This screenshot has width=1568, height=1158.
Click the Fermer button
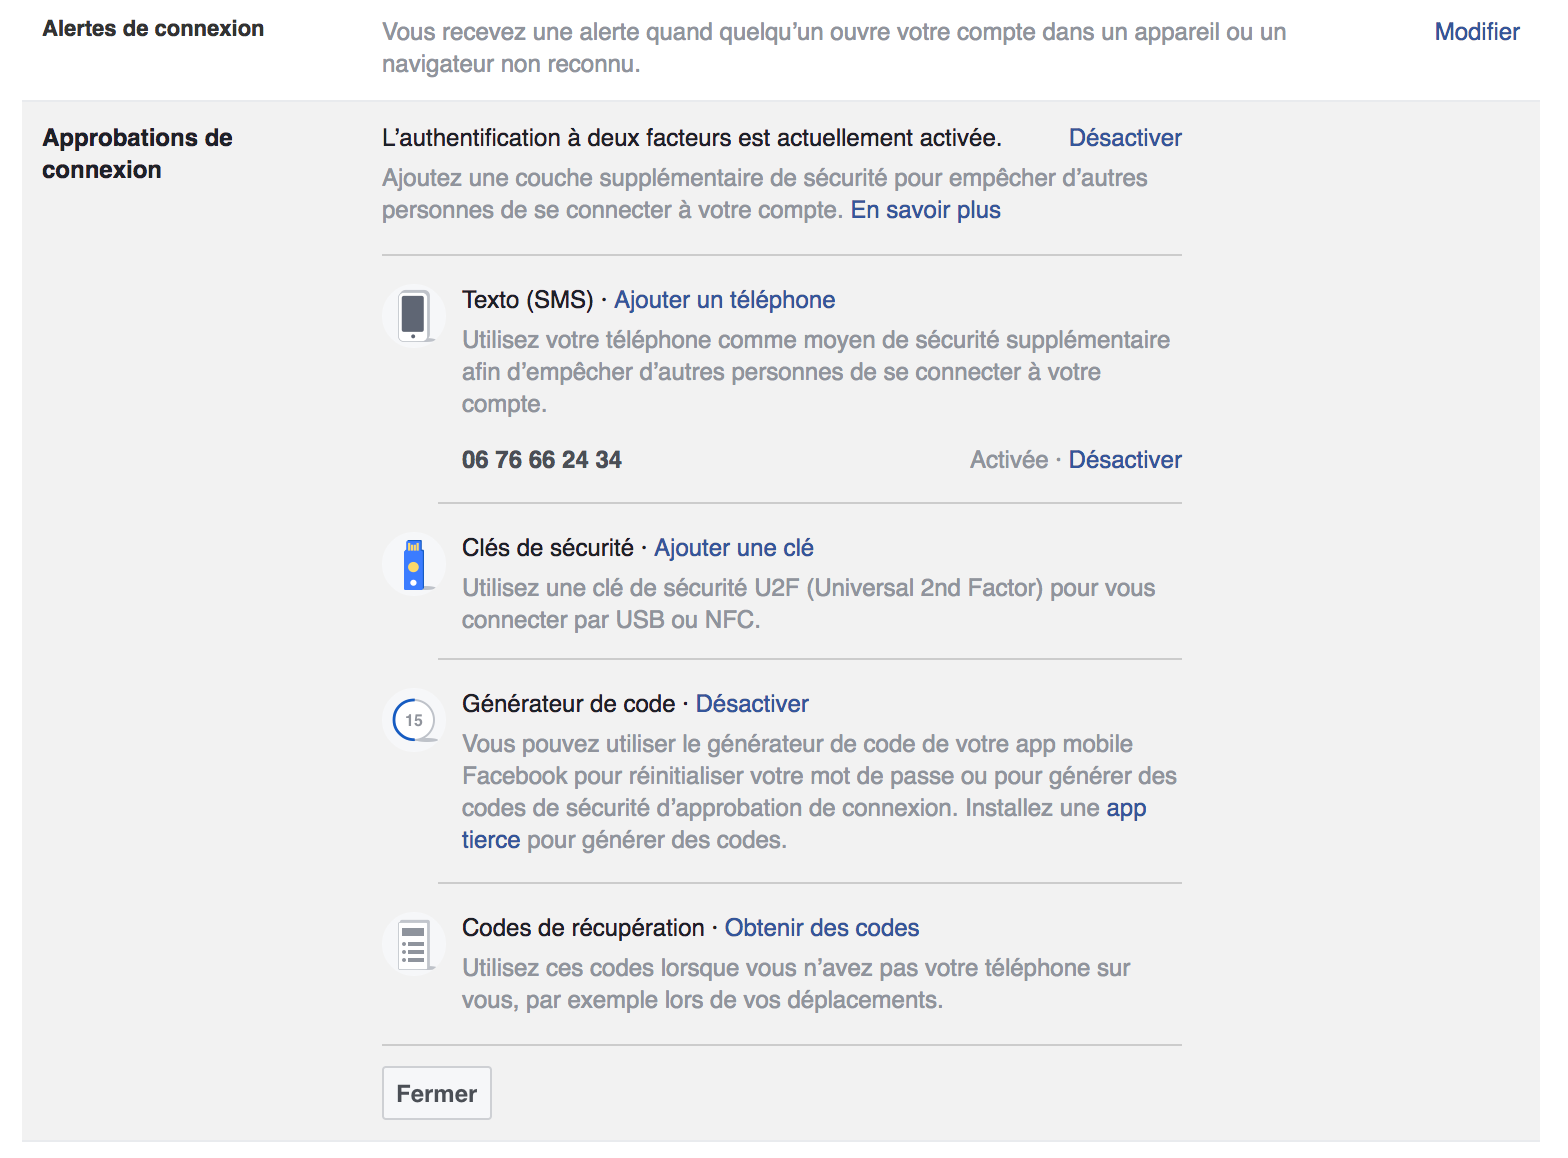click(x=437, y=1093)
